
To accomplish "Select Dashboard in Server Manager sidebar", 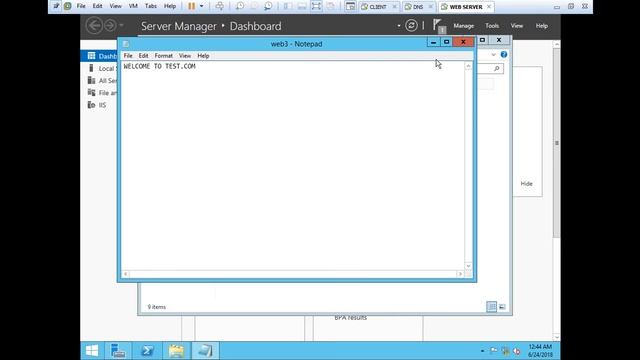I will point(99,56).
